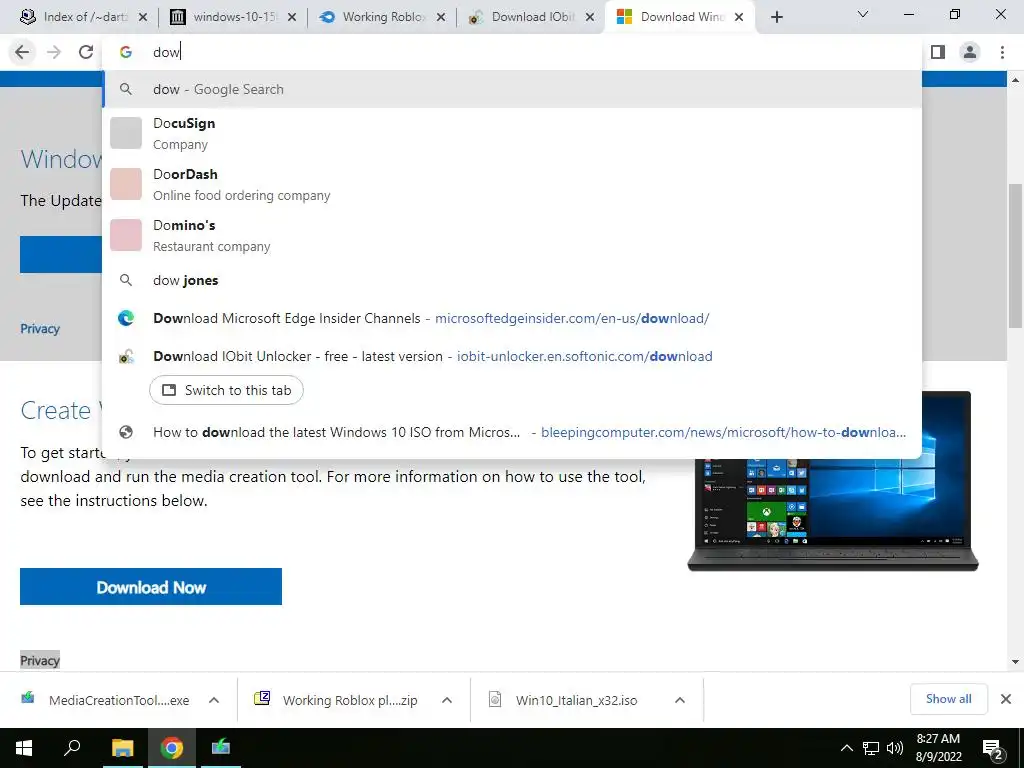
Task: Open a new tab with plus button
Action: point(776,17)
